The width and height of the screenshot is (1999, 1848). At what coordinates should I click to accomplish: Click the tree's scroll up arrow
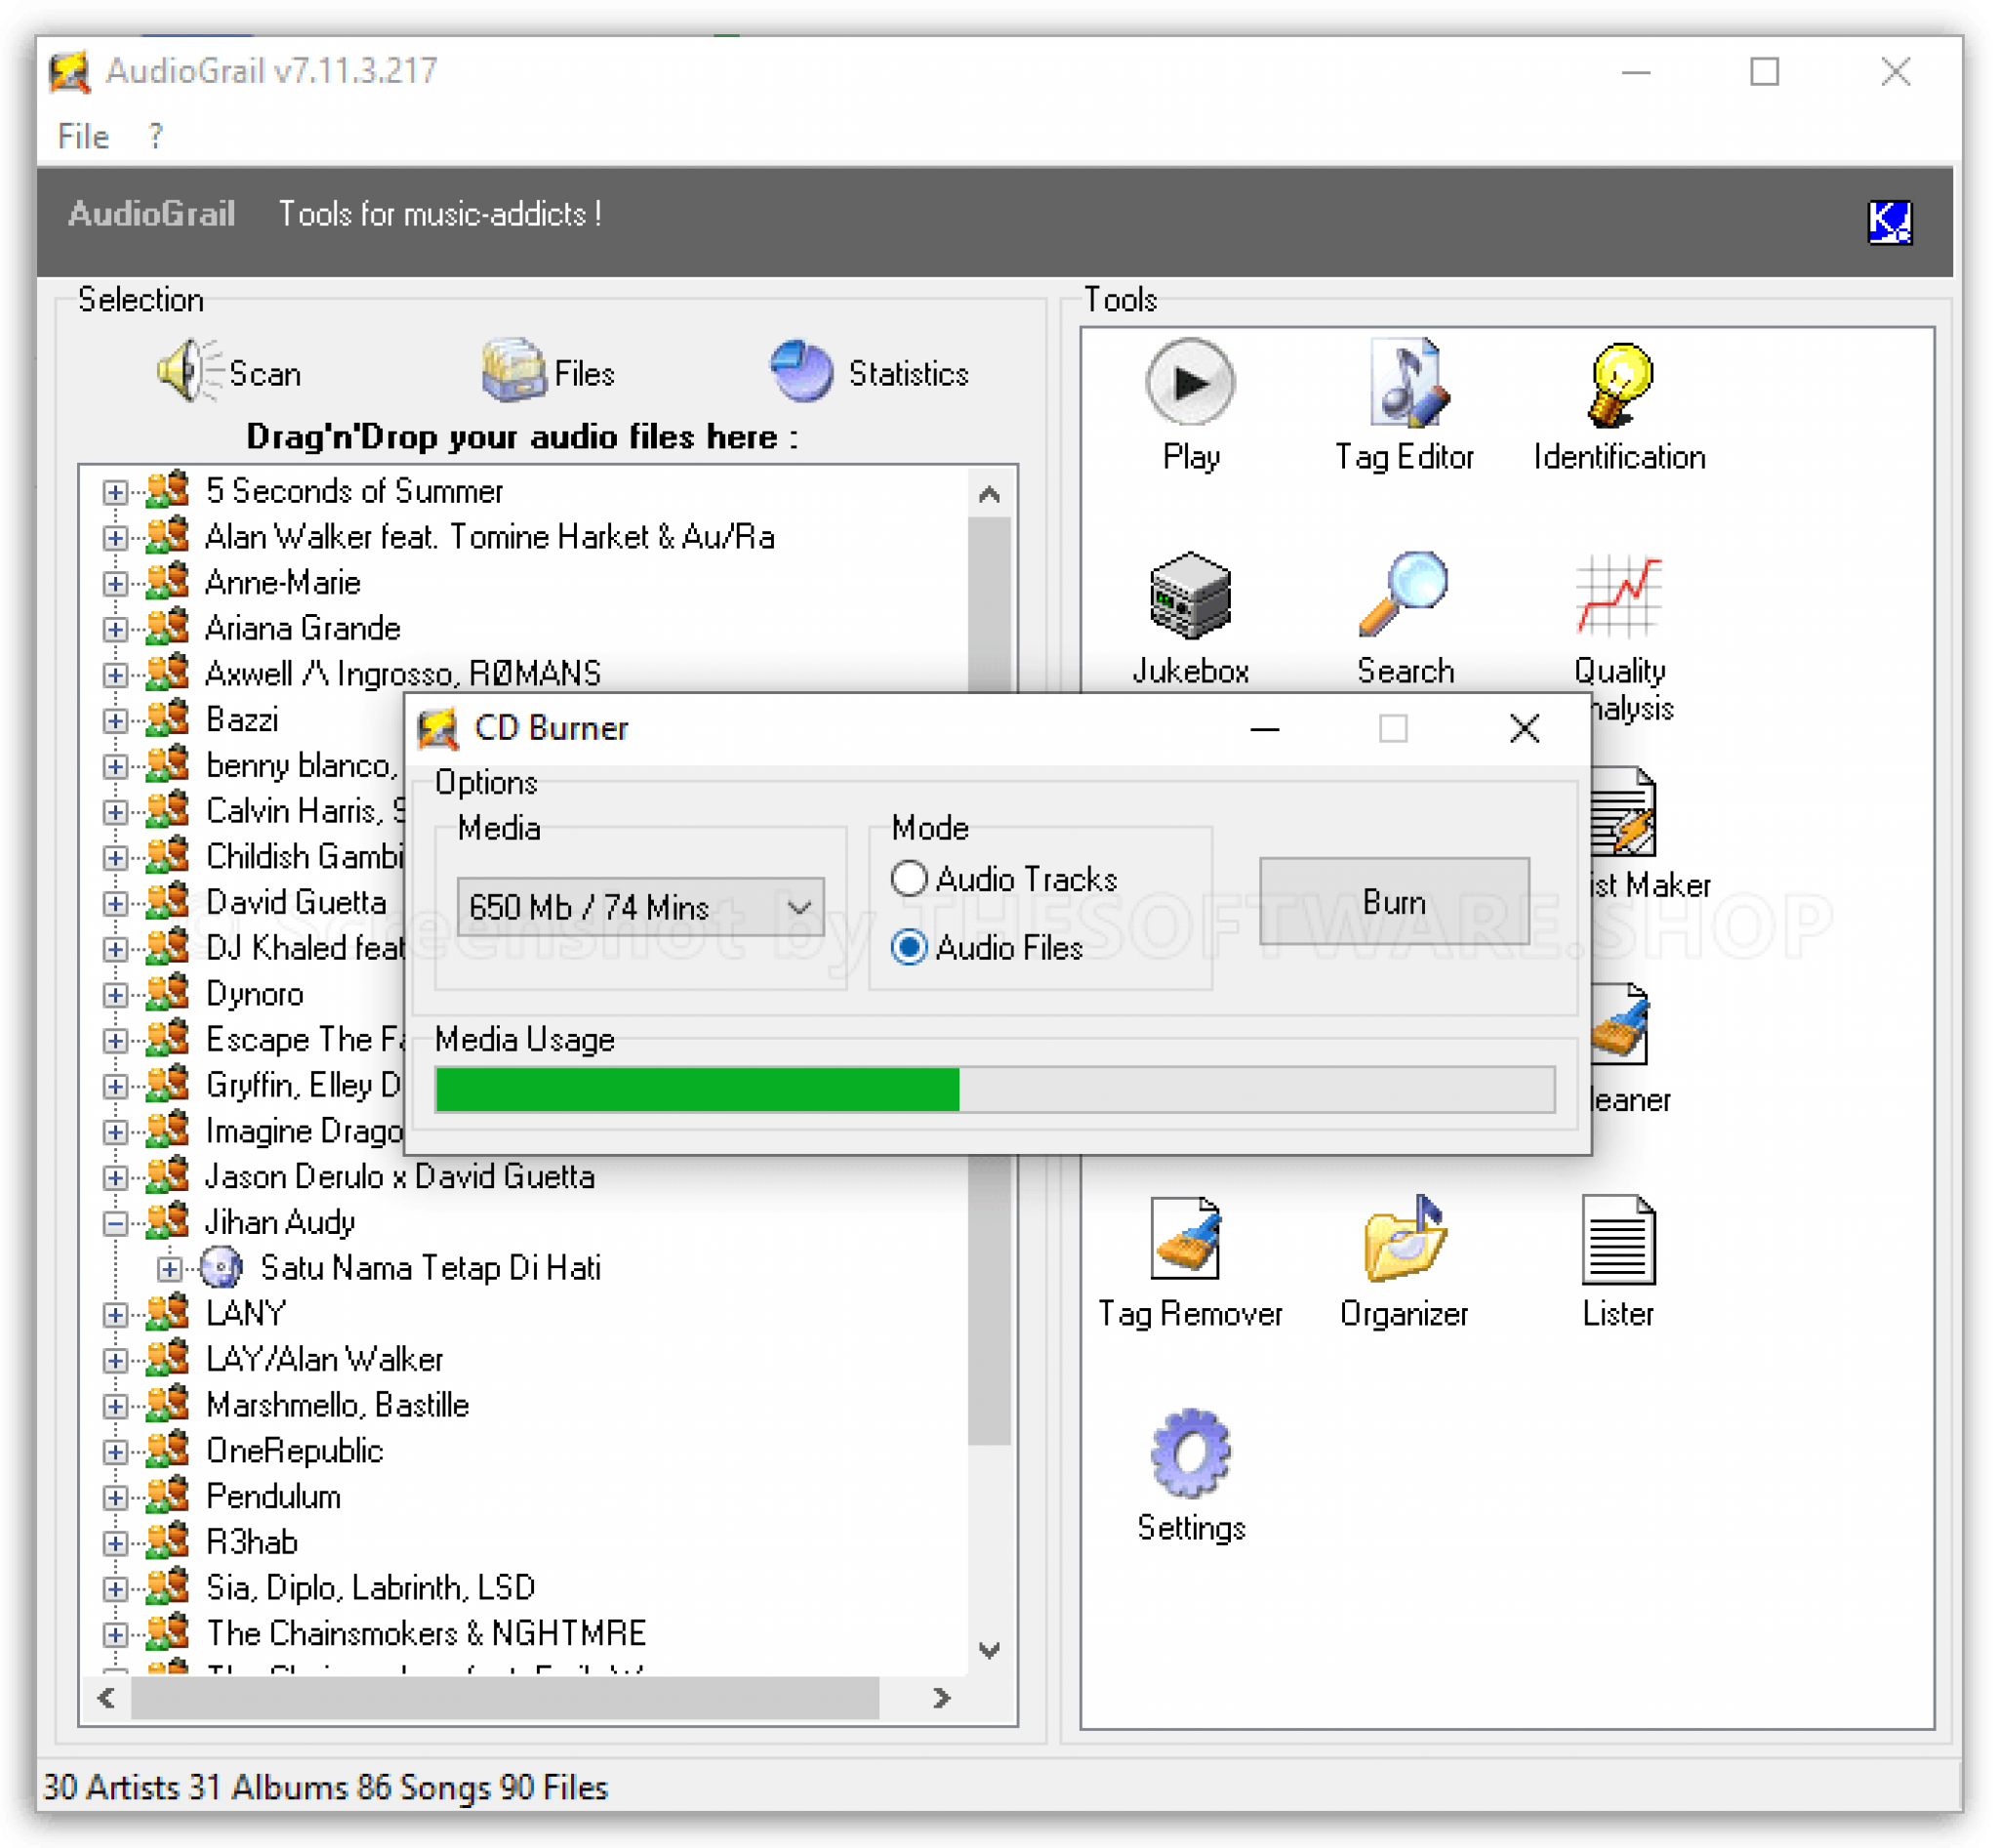tap(990, 494)
